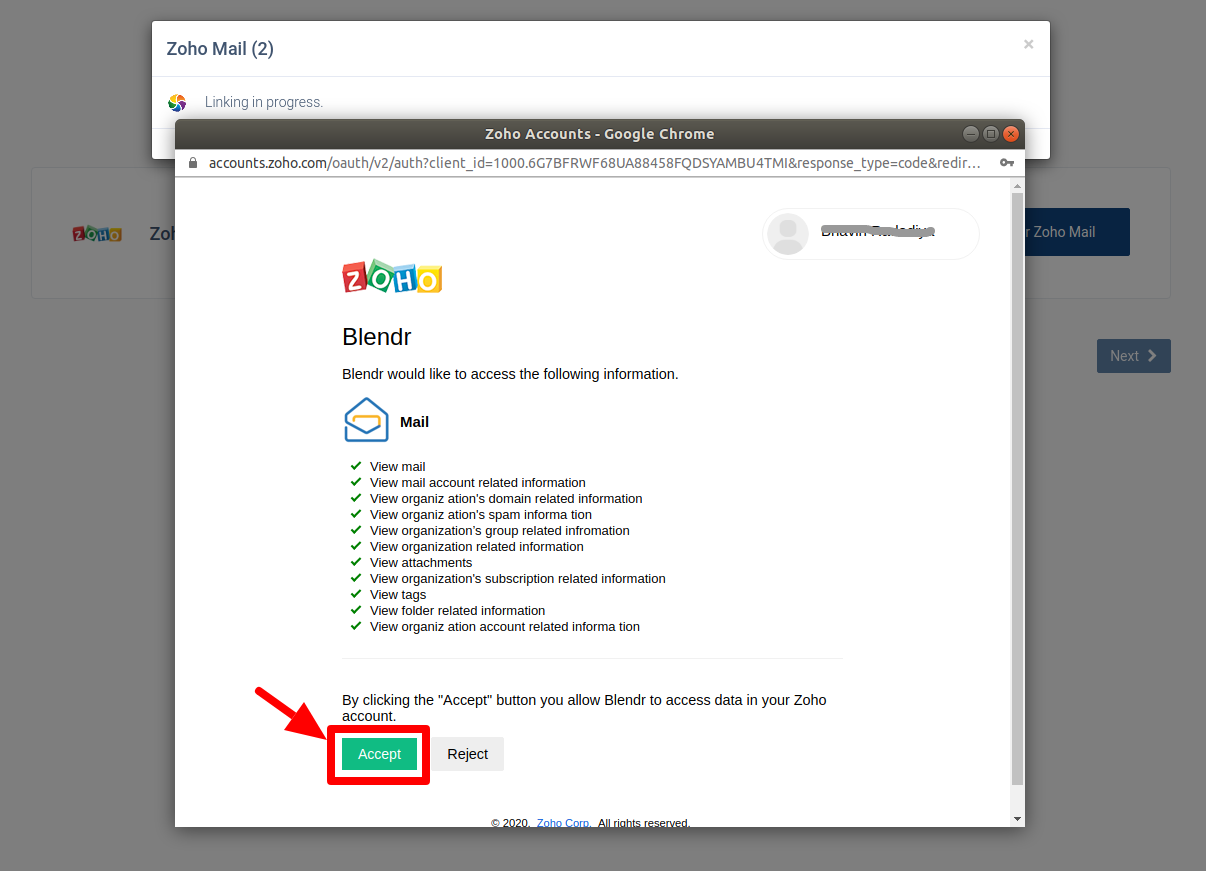
Task: Click the padlock icon in address bar
Action: point(193,163)
